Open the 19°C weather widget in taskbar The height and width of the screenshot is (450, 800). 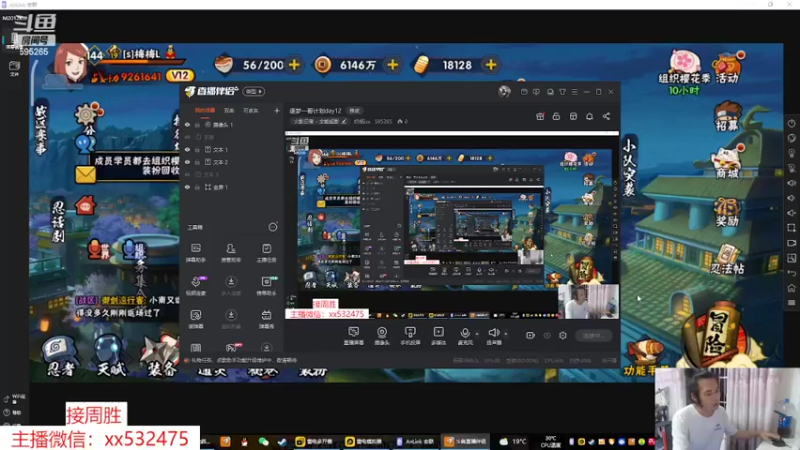click(513, 441)
